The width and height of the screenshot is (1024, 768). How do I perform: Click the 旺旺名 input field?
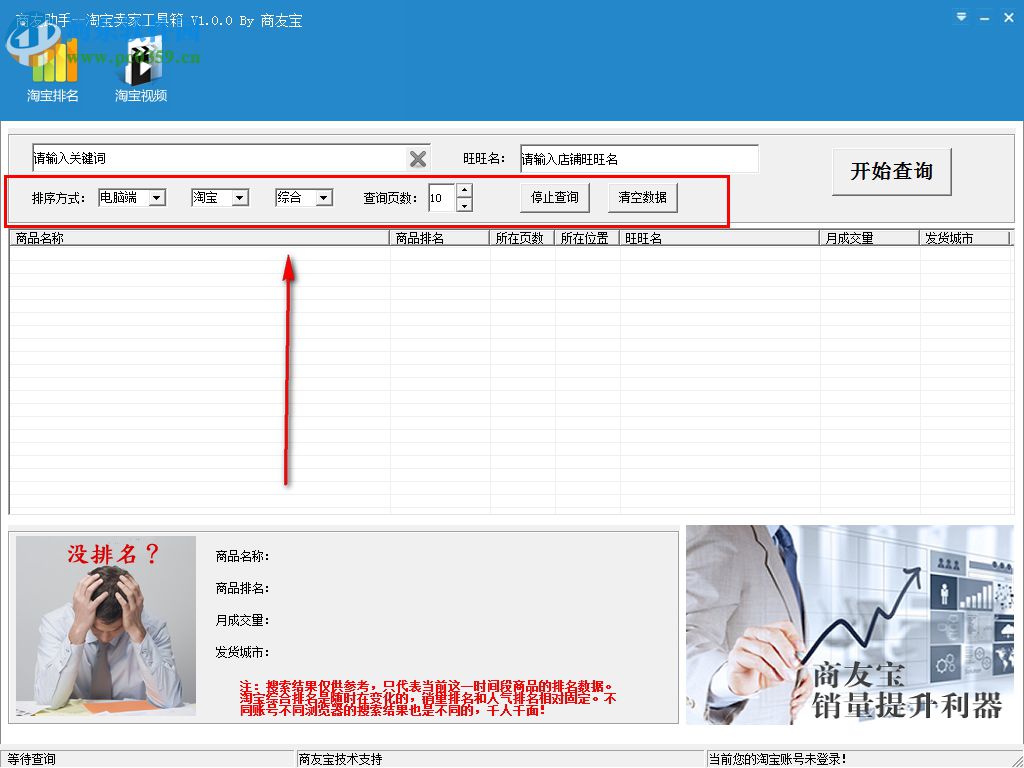(x=638, y=158)
